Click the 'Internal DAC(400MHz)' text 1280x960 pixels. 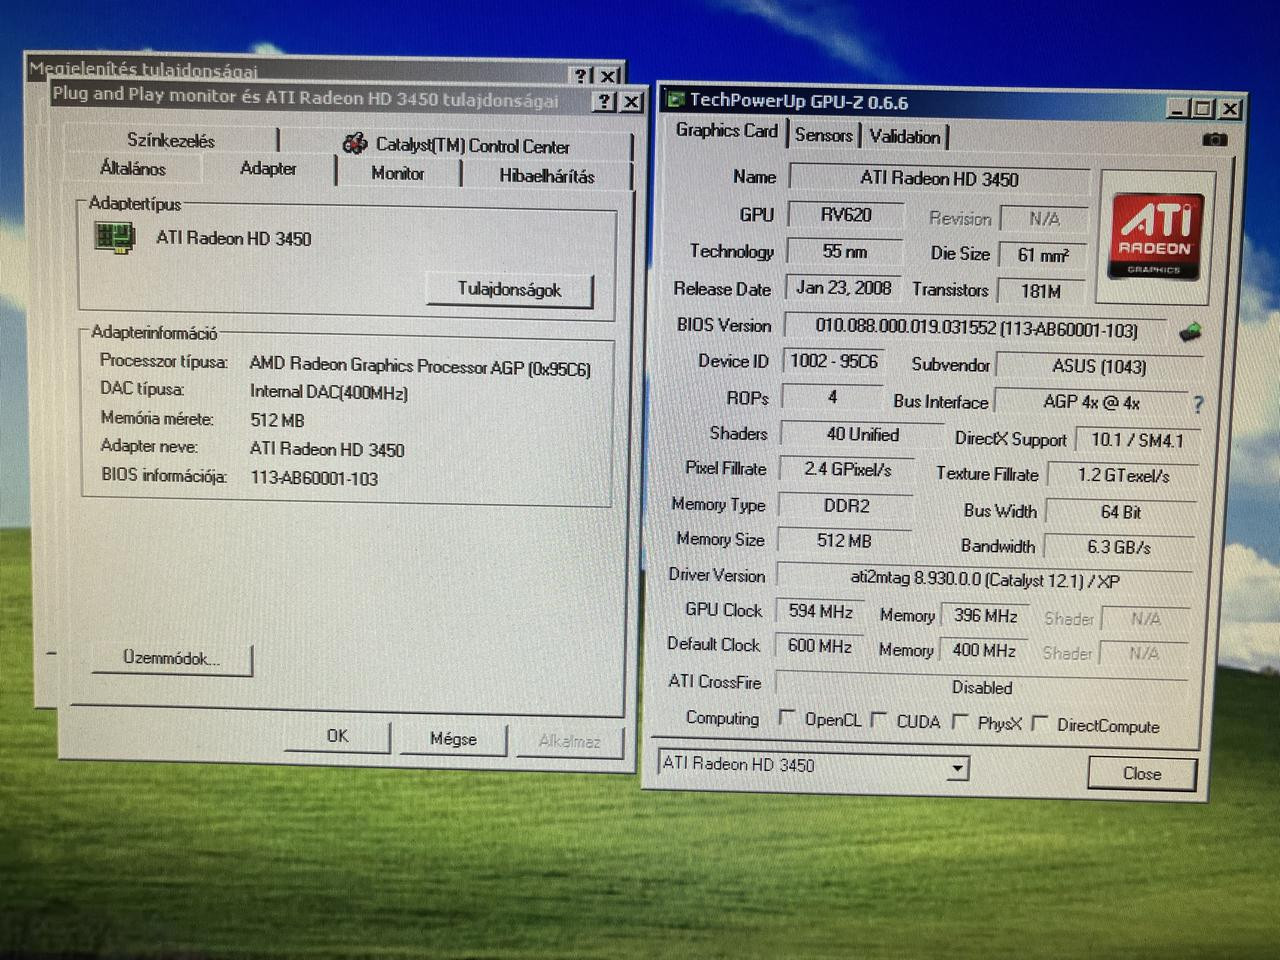point(329,393)
